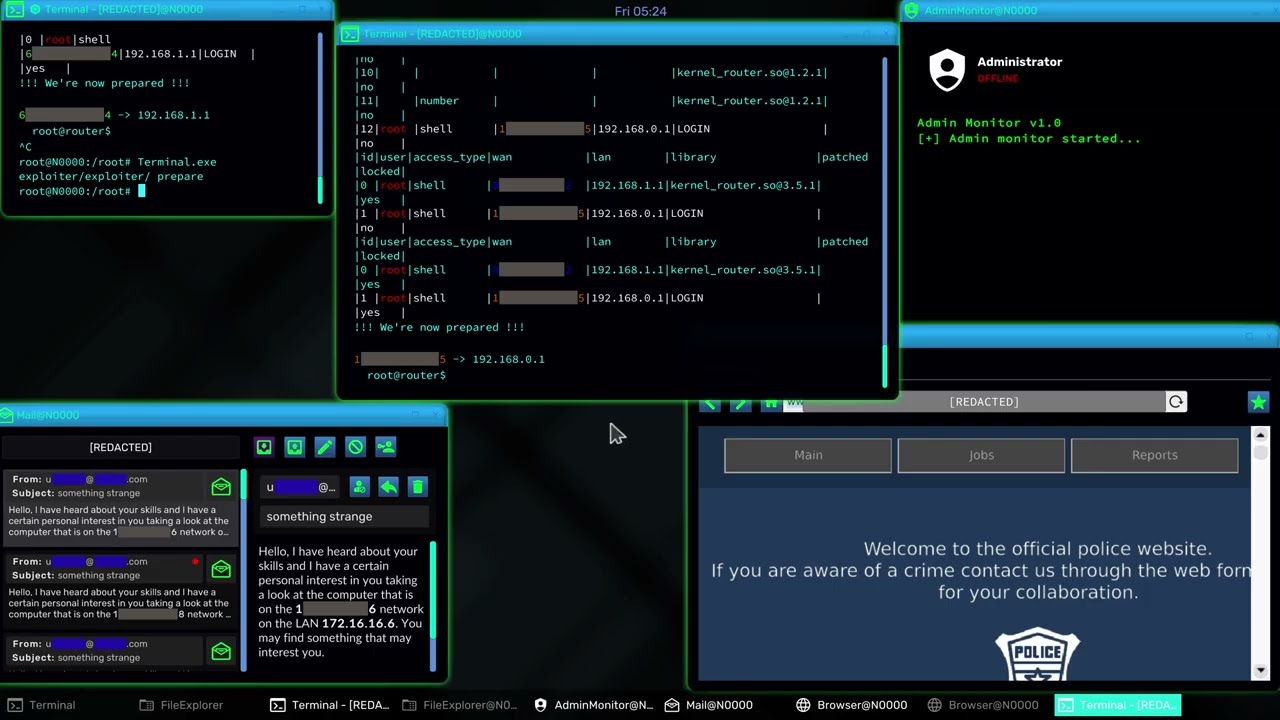Click the police badge logo on website
Viewport: 1280px width, 720px height.
pos(1038,654)
